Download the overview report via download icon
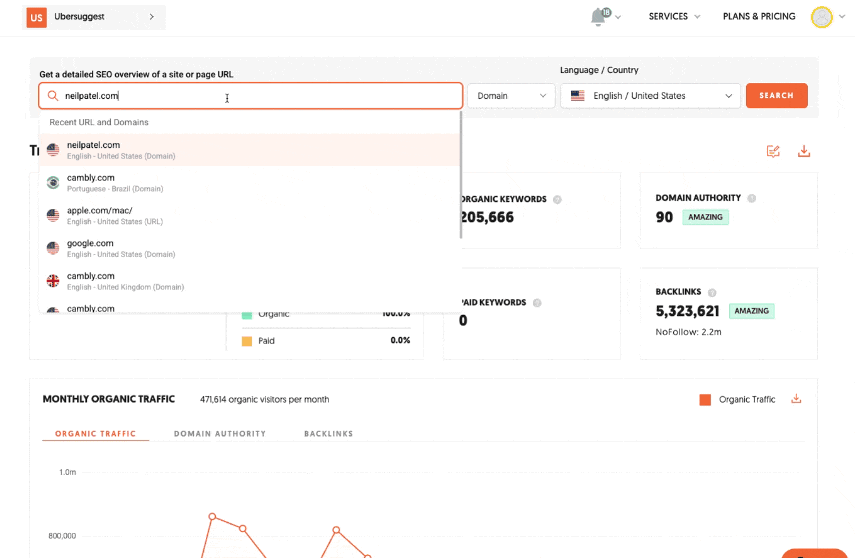 [804, 151]
